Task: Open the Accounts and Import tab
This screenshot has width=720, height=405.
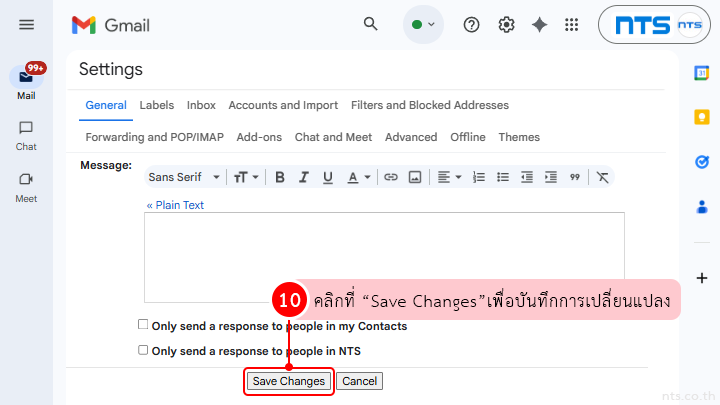Action: coord(283,105)
